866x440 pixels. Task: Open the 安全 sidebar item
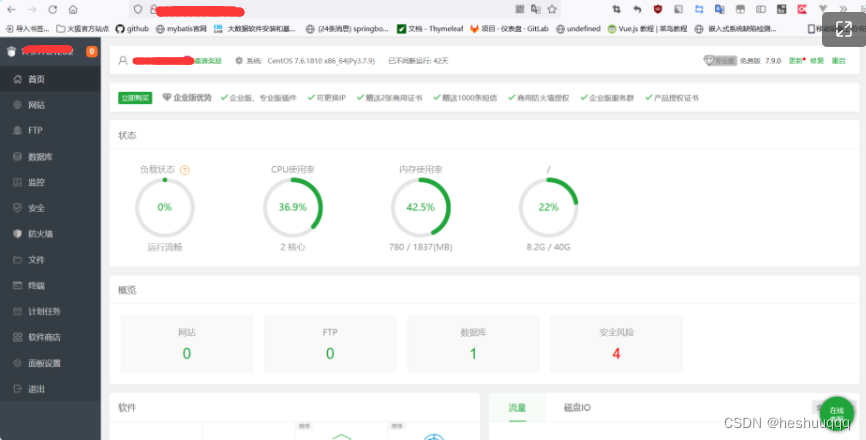(50, 208)
